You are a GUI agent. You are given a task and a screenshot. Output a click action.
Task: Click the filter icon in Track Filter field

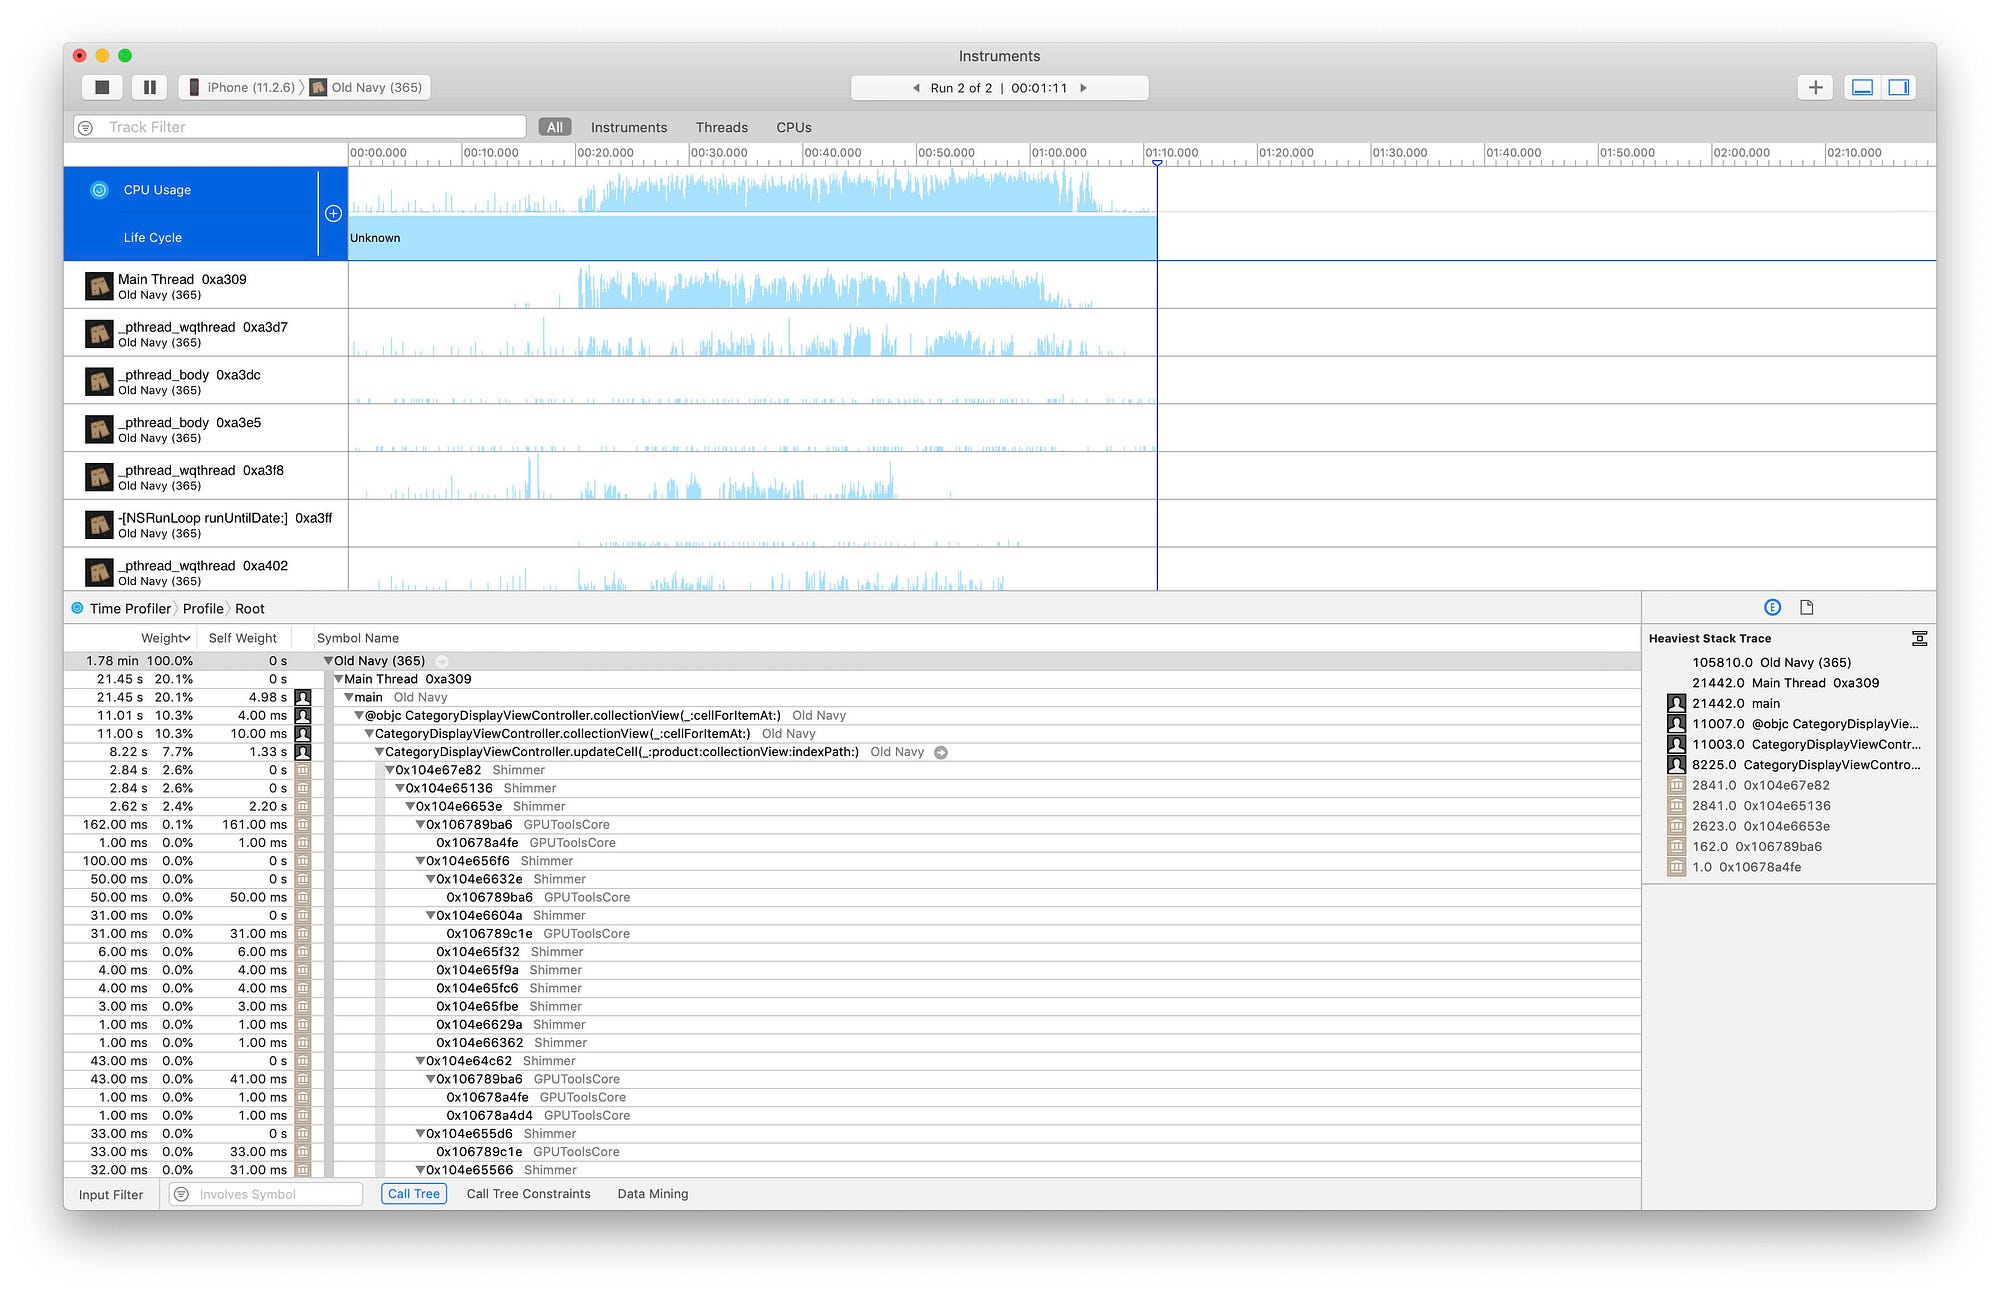coord(86,127)
